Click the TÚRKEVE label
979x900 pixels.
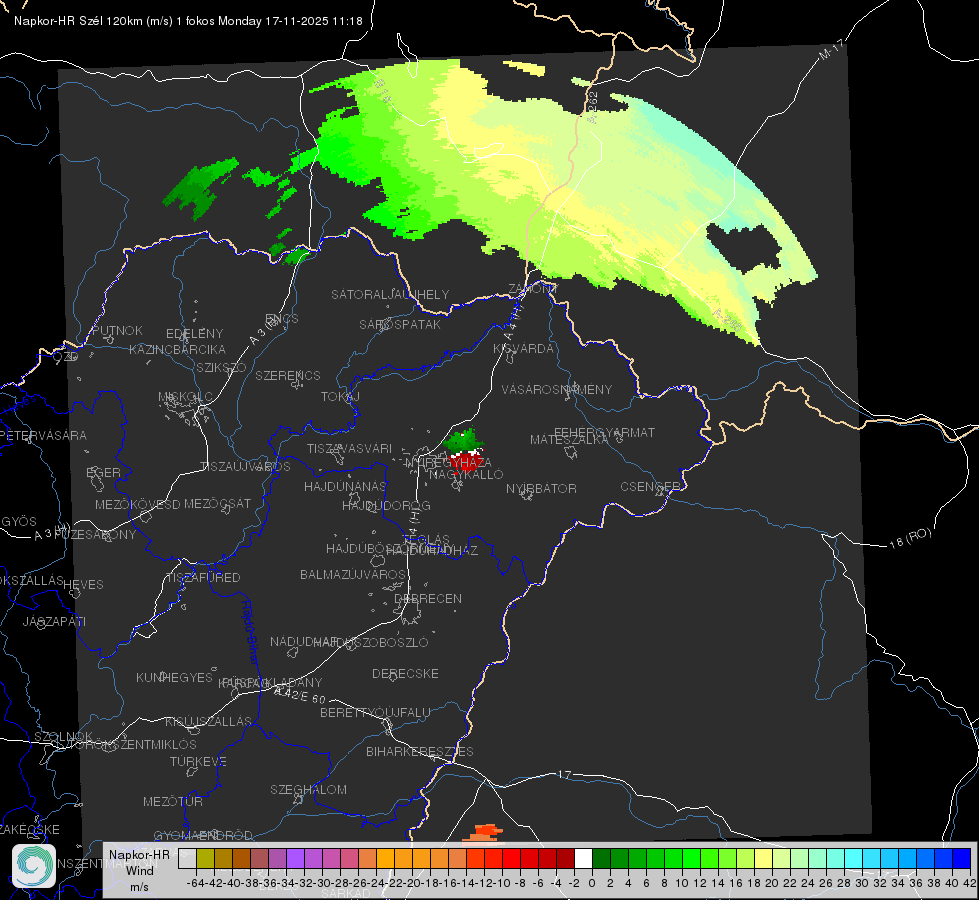199,761
